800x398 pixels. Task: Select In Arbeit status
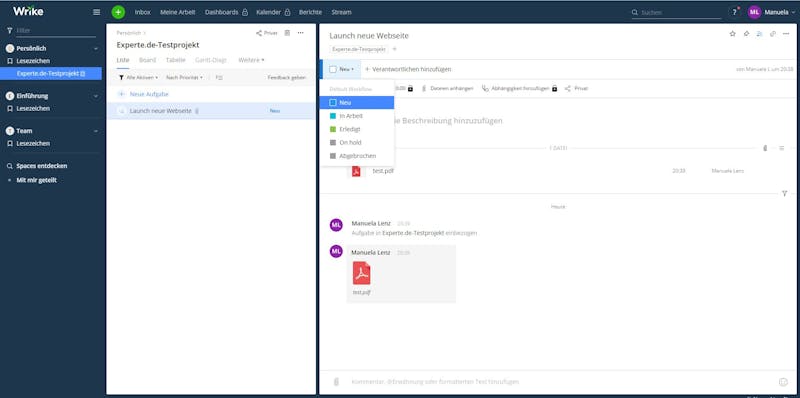pyautogui.click(x=357, y=116)
